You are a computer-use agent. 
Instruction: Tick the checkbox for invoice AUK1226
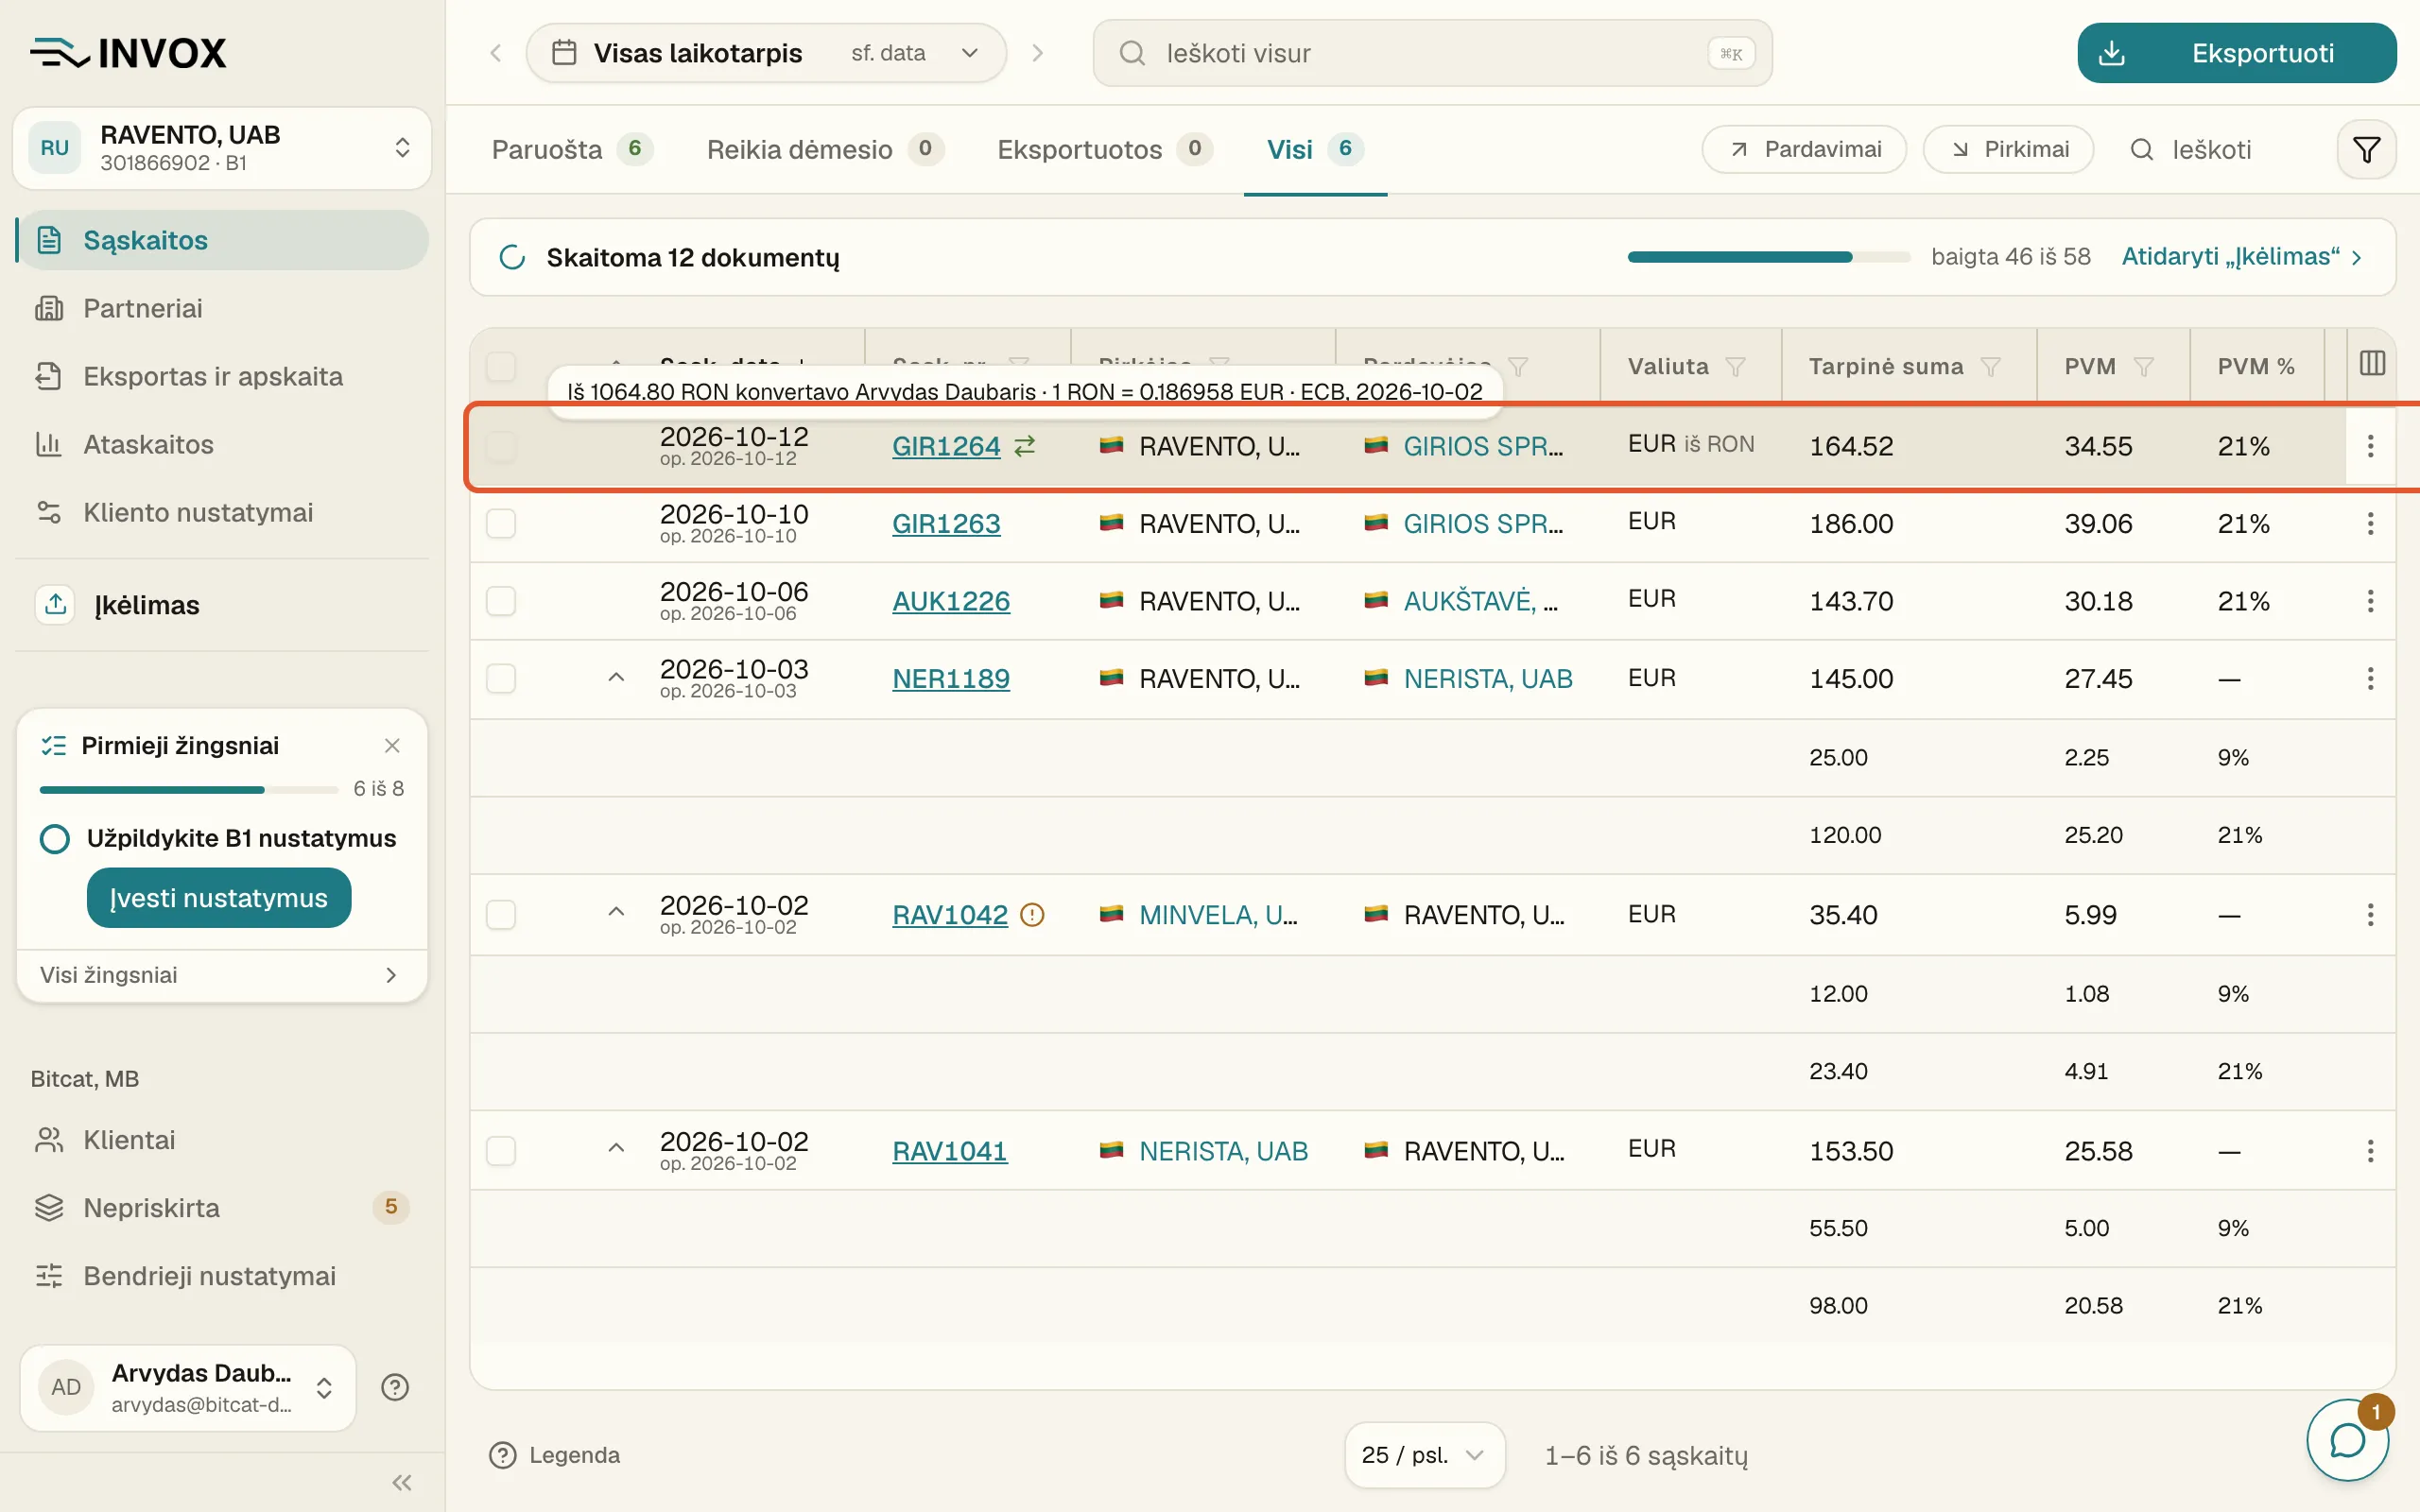501,601
